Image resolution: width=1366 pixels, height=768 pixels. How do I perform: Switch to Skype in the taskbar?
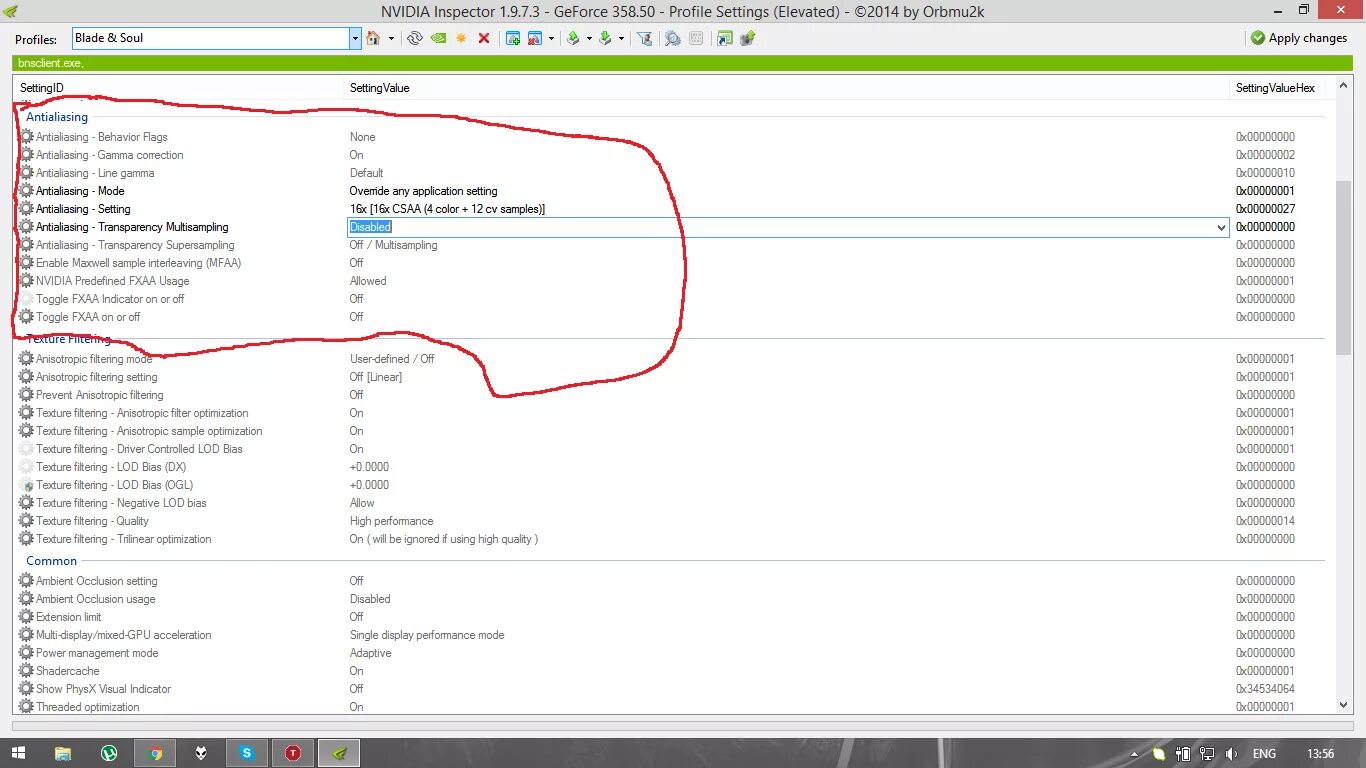[246, 753]
